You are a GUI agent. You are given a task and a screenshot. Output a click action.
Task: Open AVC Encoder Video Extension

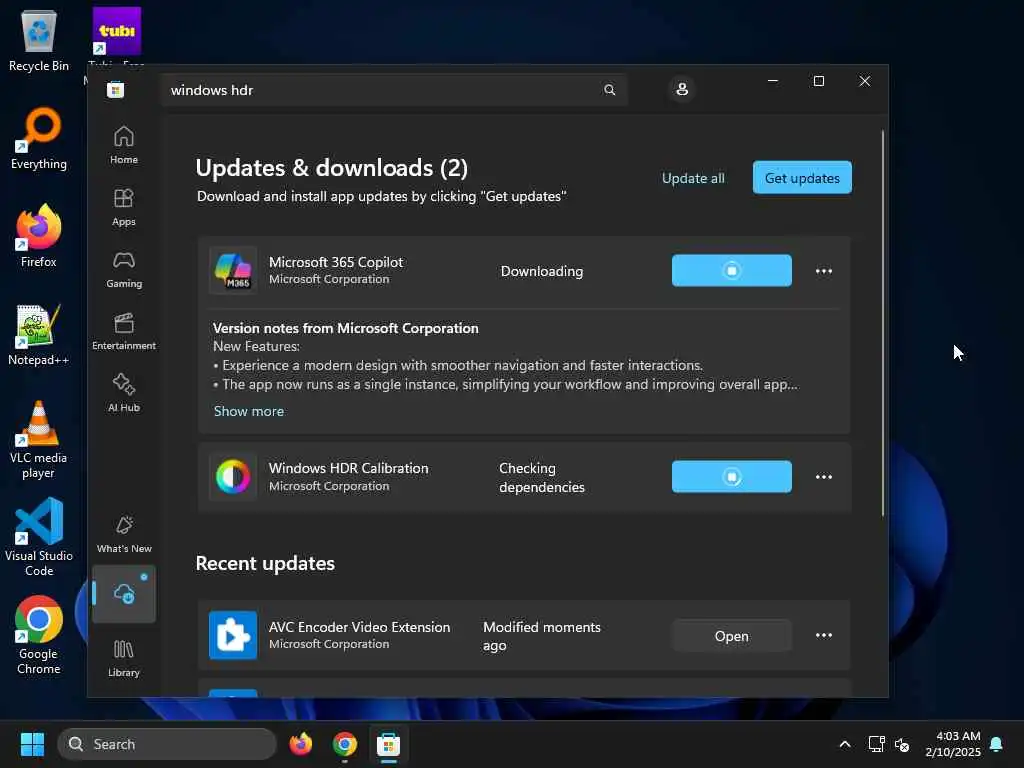tap(731, 636)
